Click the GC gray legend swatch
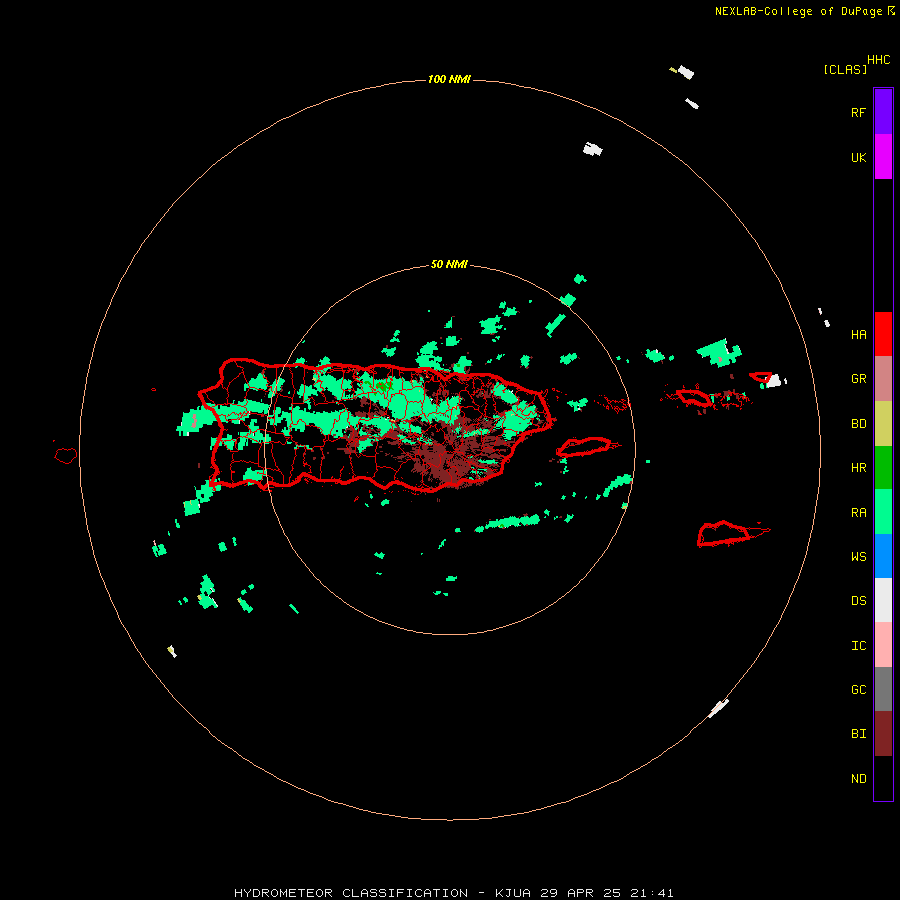Image resolution: width=900 pixels, height=900 pixels. click(x=883, y=689)
